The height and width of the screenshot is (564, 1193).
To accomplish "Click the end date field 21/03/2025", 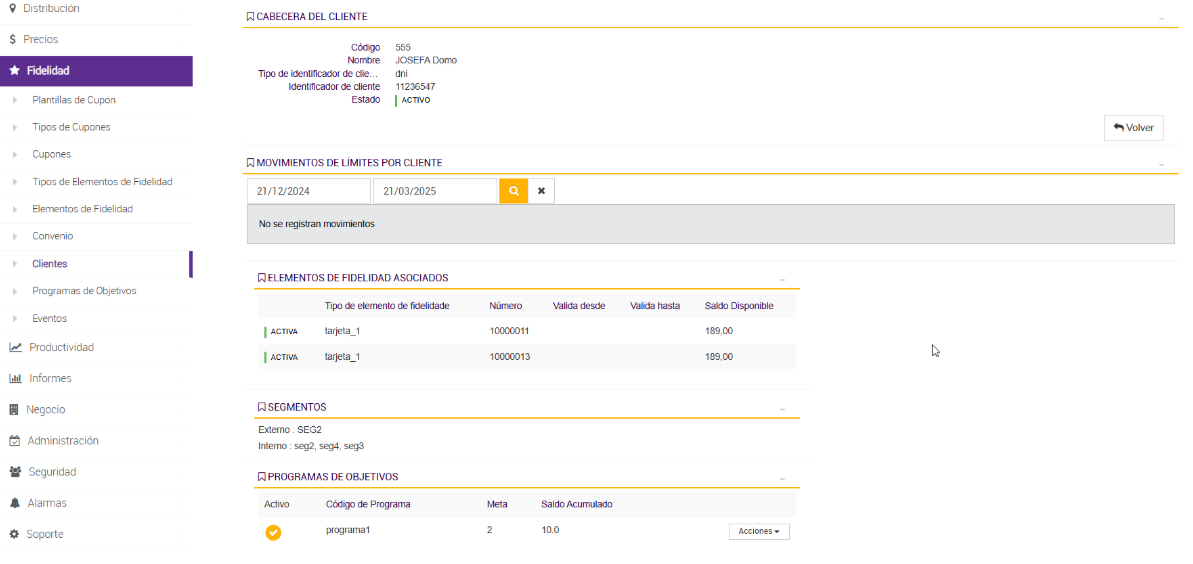I will coord(434,191).
